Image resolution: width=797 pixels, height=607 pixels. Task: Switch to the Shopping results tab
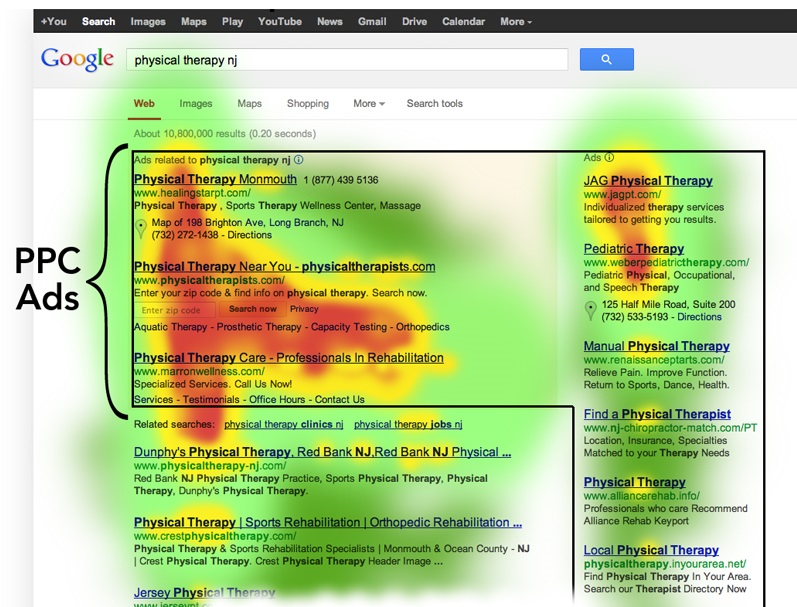(x=308, y=104)
